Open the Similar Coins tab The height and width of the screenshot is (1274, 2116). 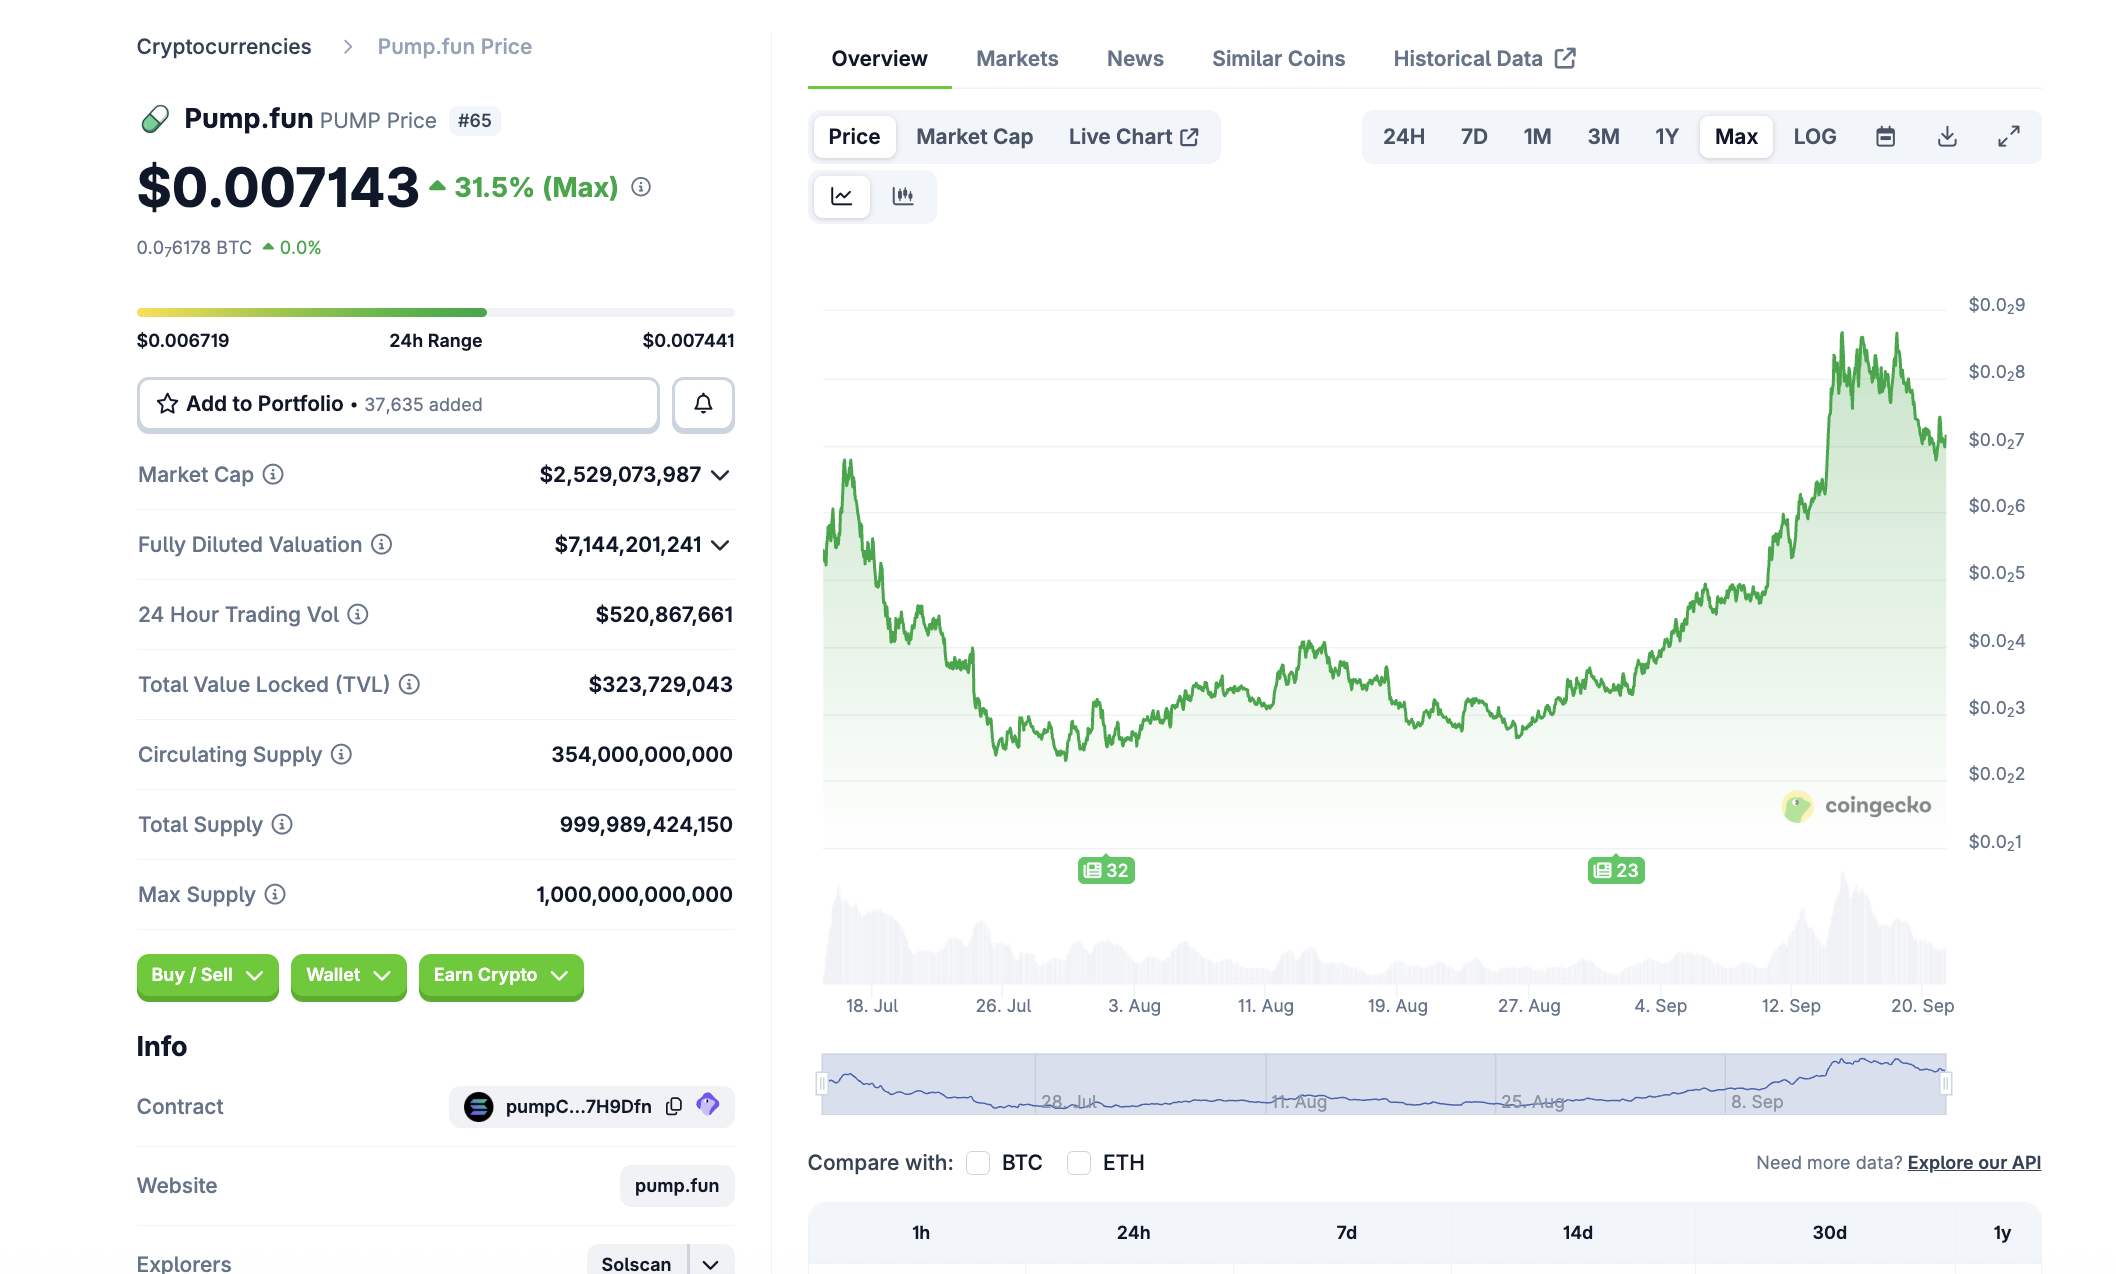pos(1278,58)
